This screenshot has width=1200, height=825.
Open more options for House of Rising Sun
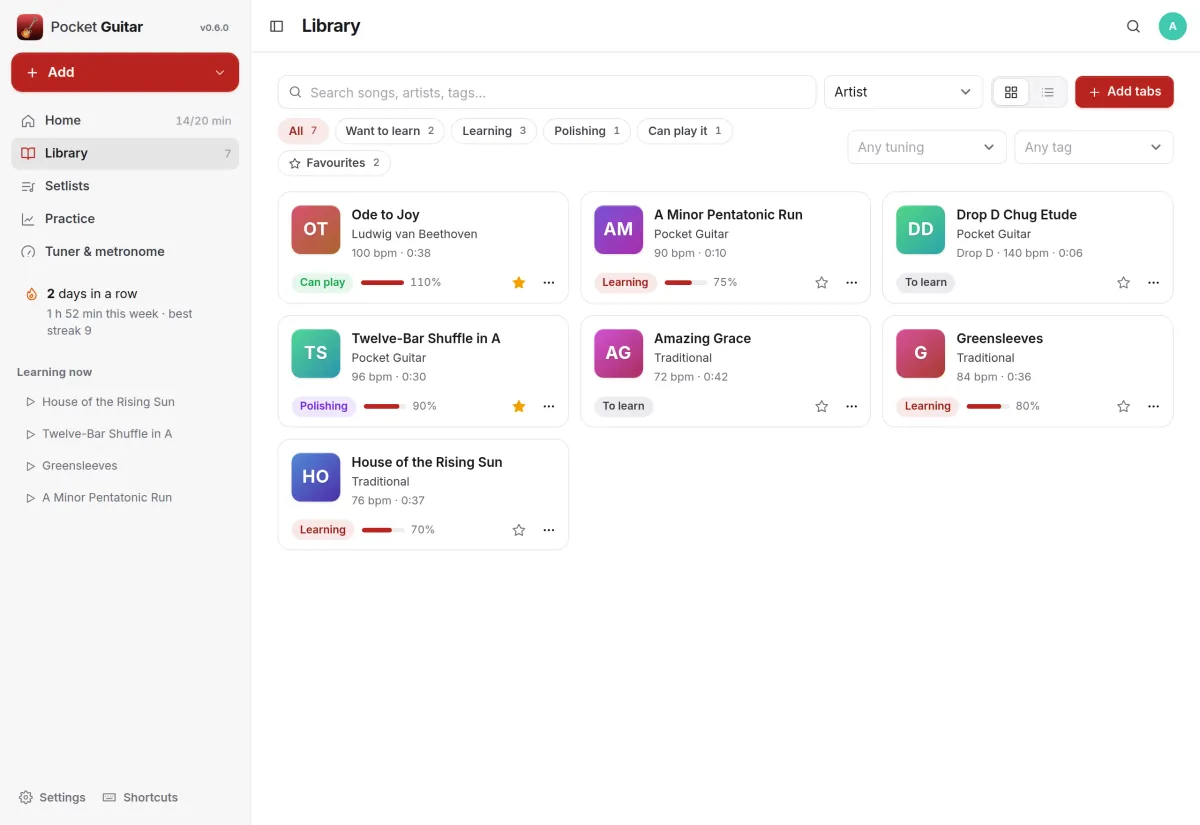point(549,530)
